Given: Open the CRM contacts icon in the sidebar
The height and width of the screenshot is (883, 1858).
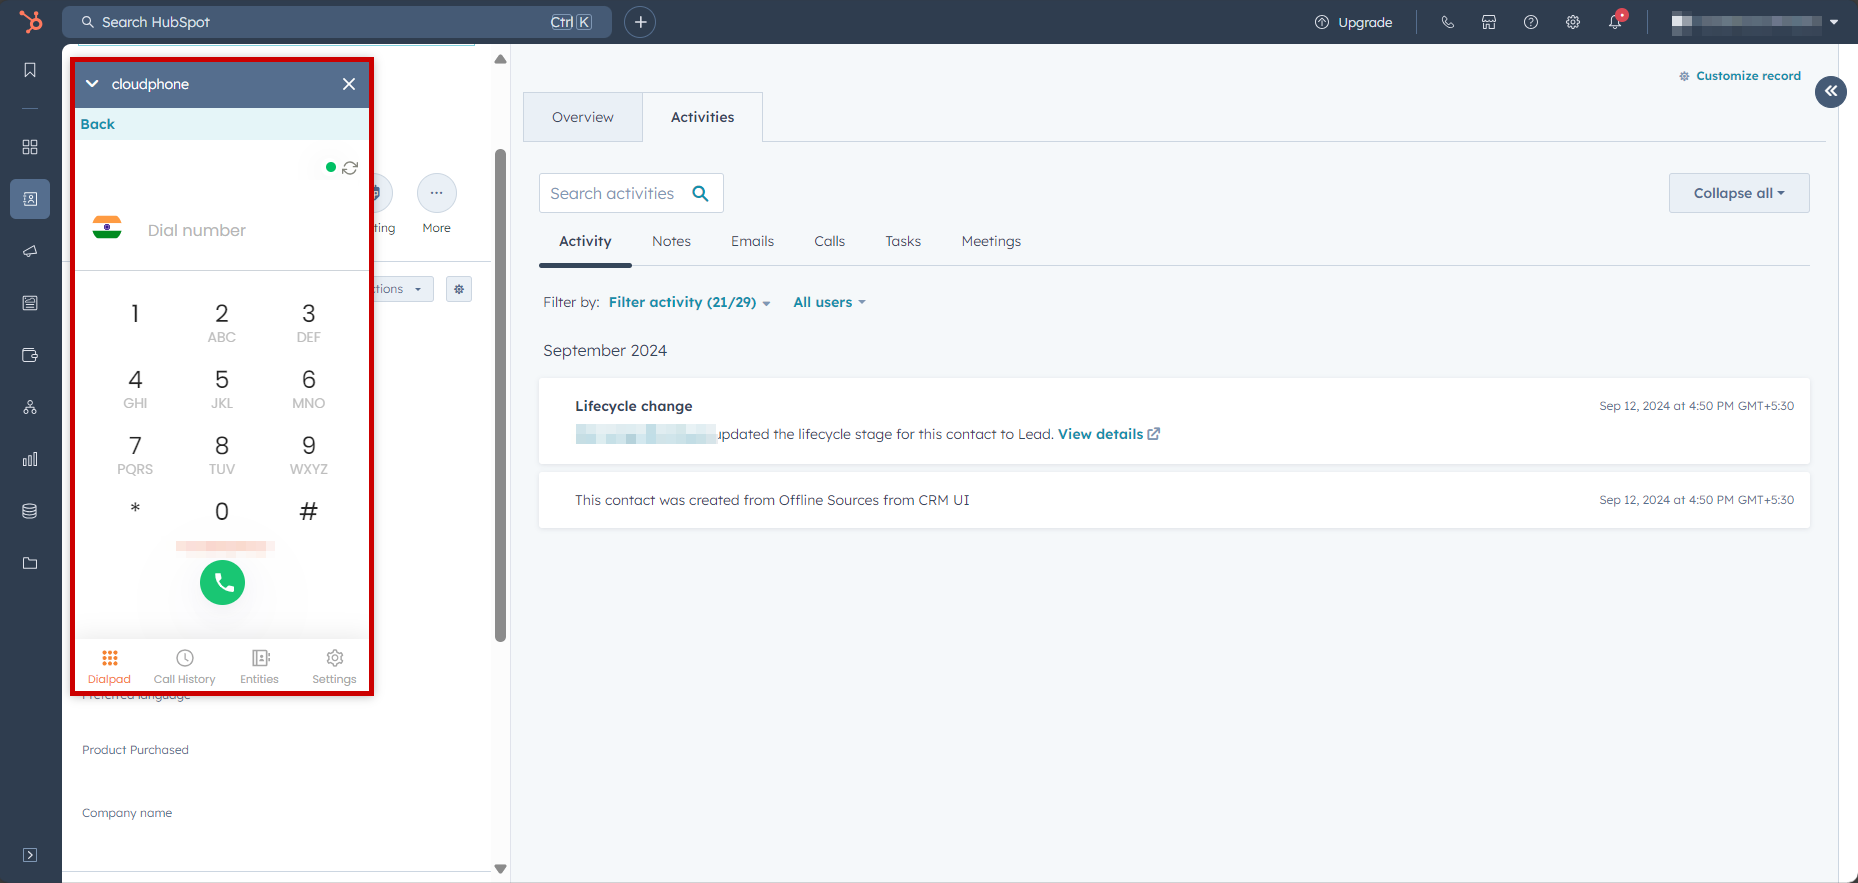Looking at the screenshot, I should pyautogui.click(x=30, y=199).
